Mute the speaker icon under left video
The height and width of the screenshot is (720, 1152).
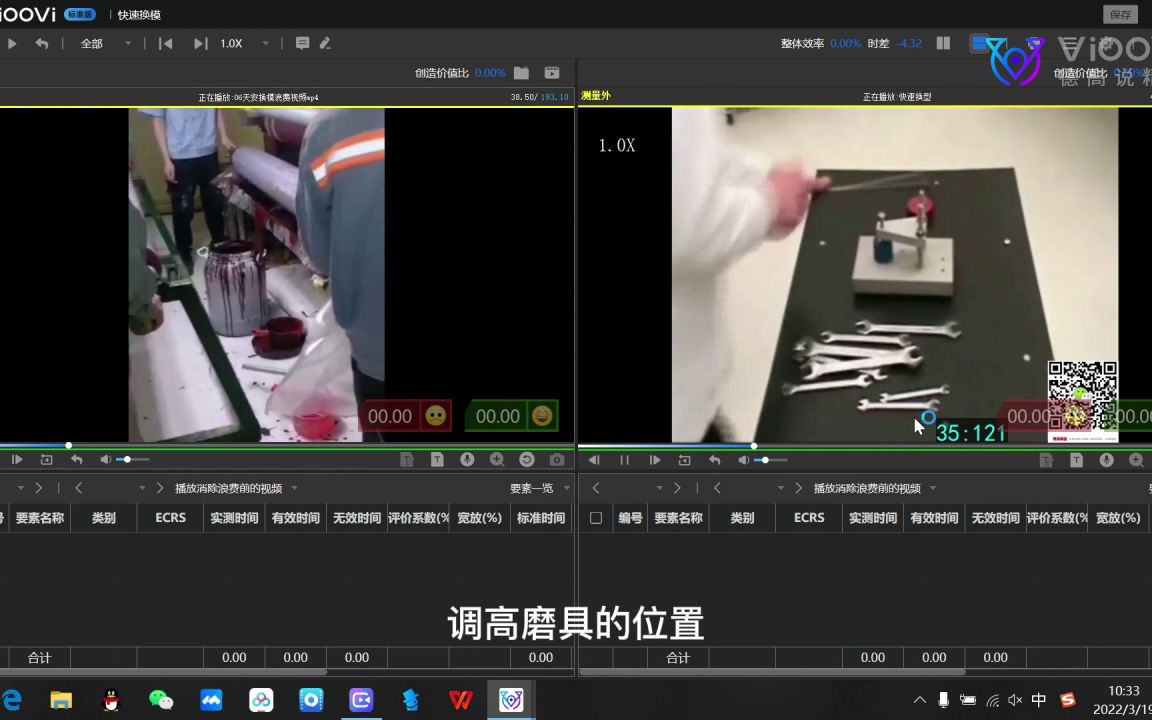107,459
